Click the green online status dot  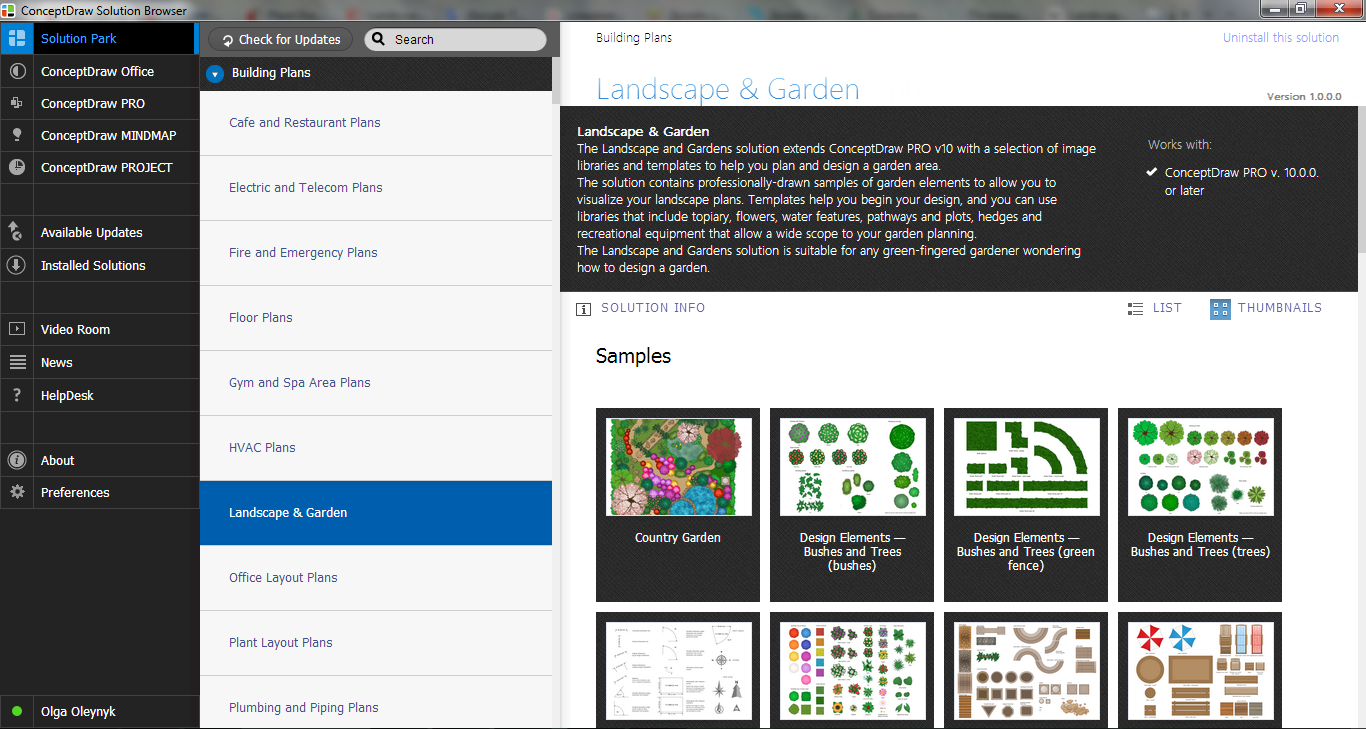[x=16, y=712]
